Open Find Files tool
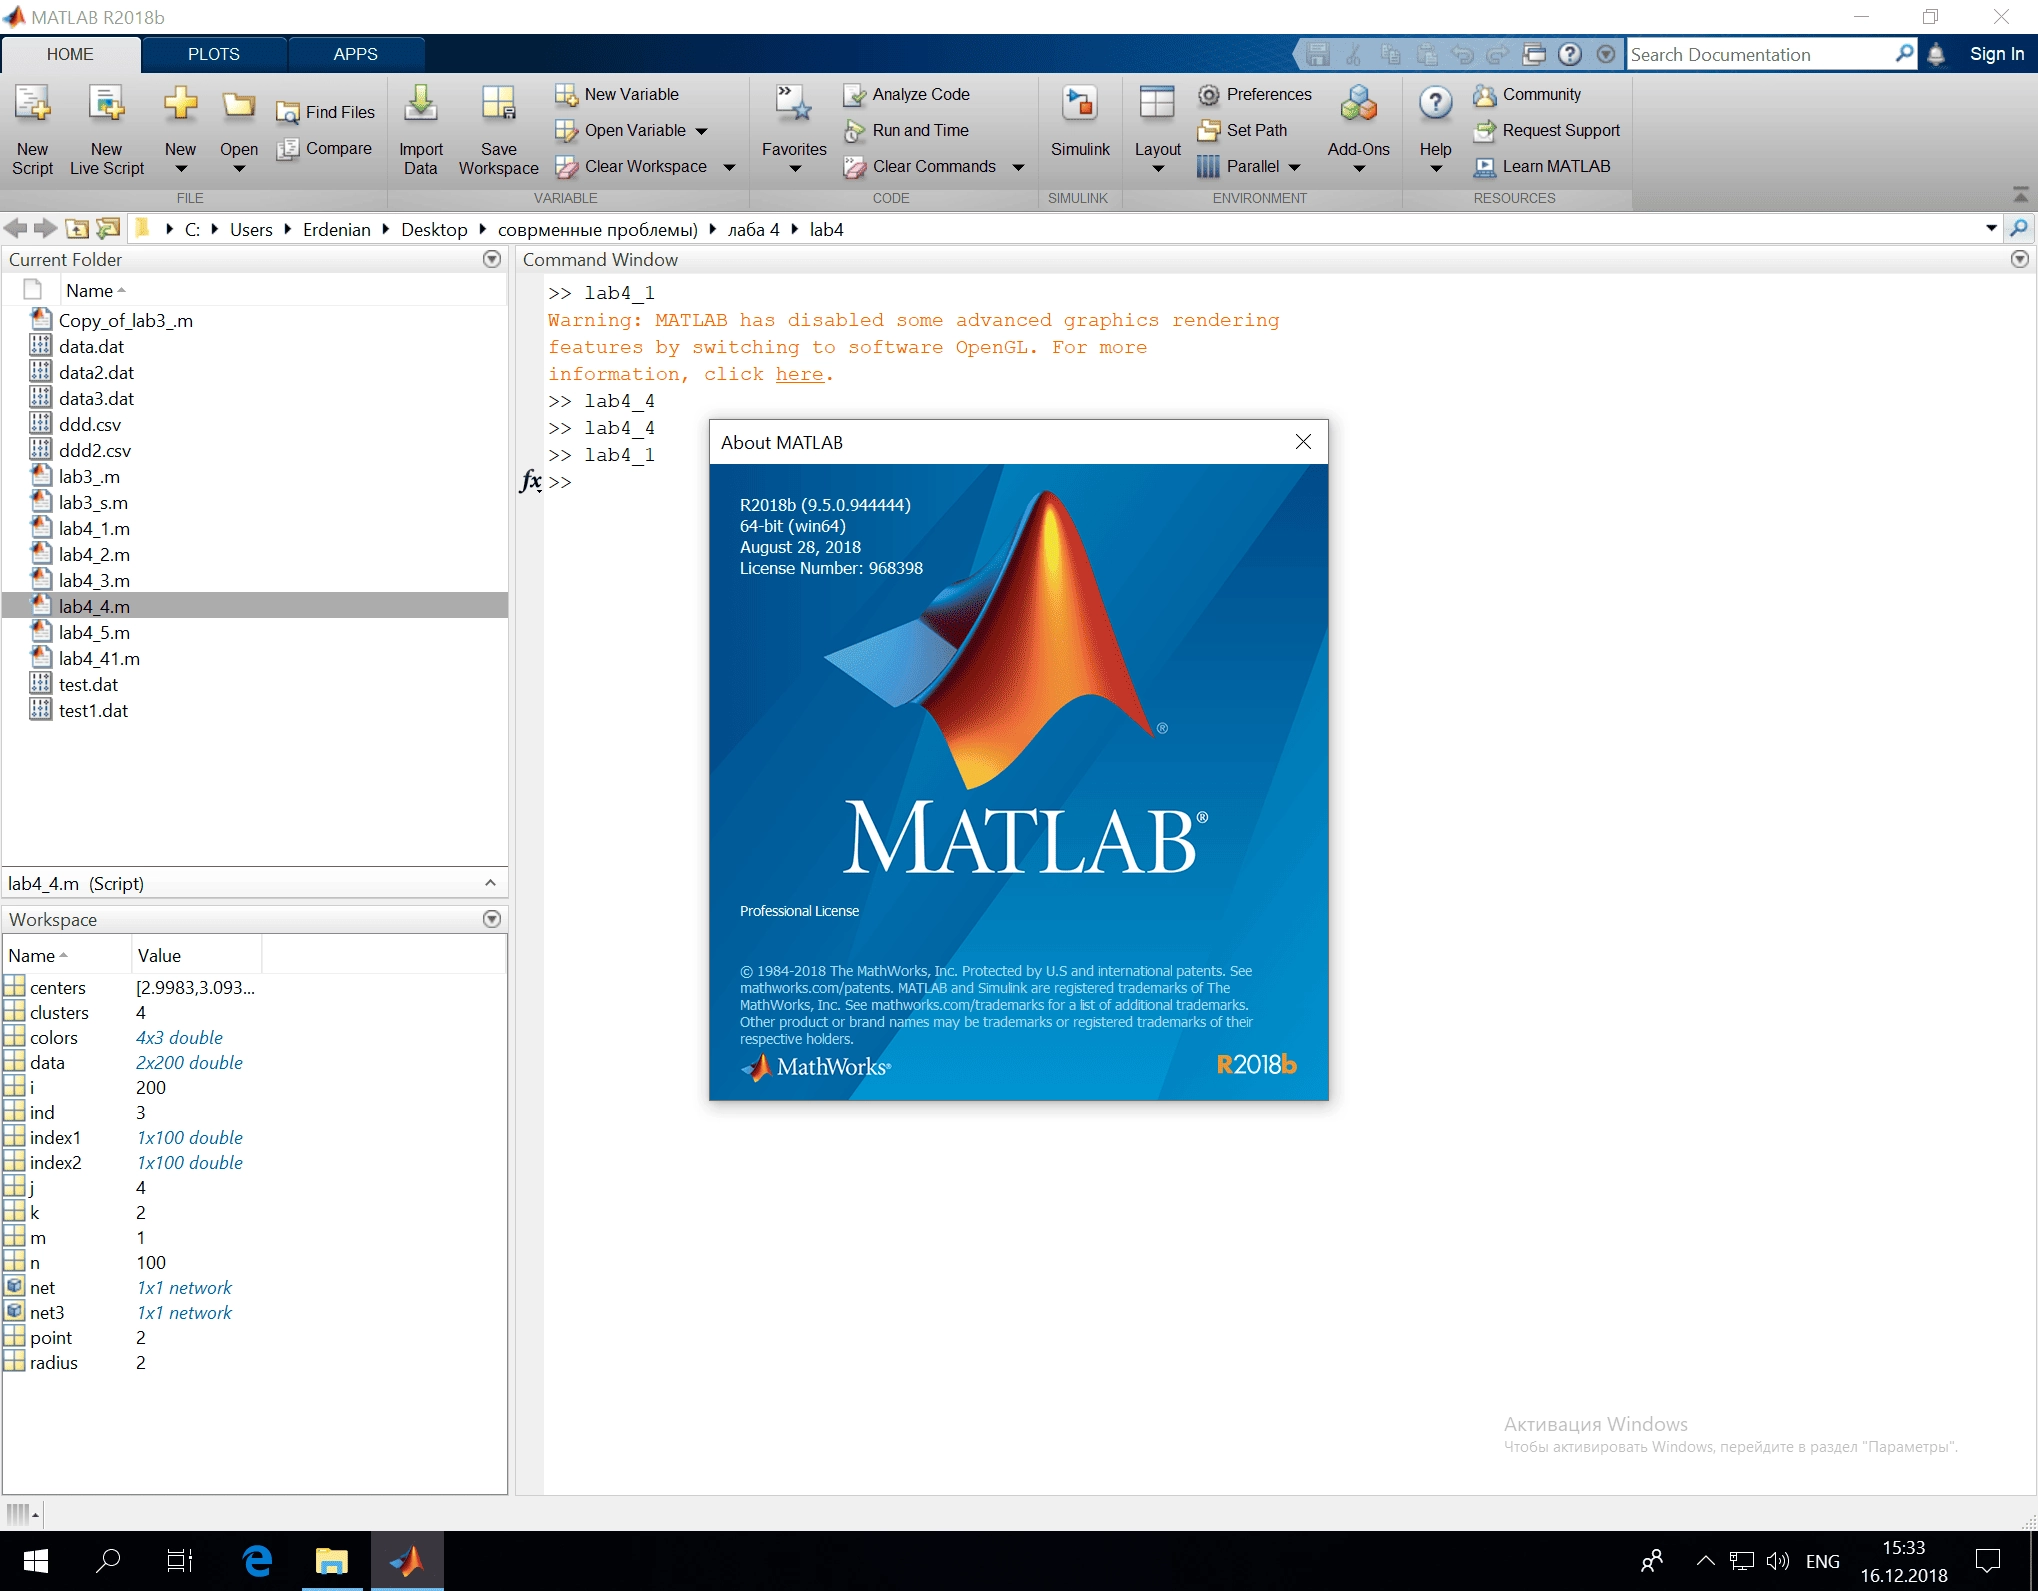Image resolution: width=2038 pixels, height=1591 pixels. (326, 112)
